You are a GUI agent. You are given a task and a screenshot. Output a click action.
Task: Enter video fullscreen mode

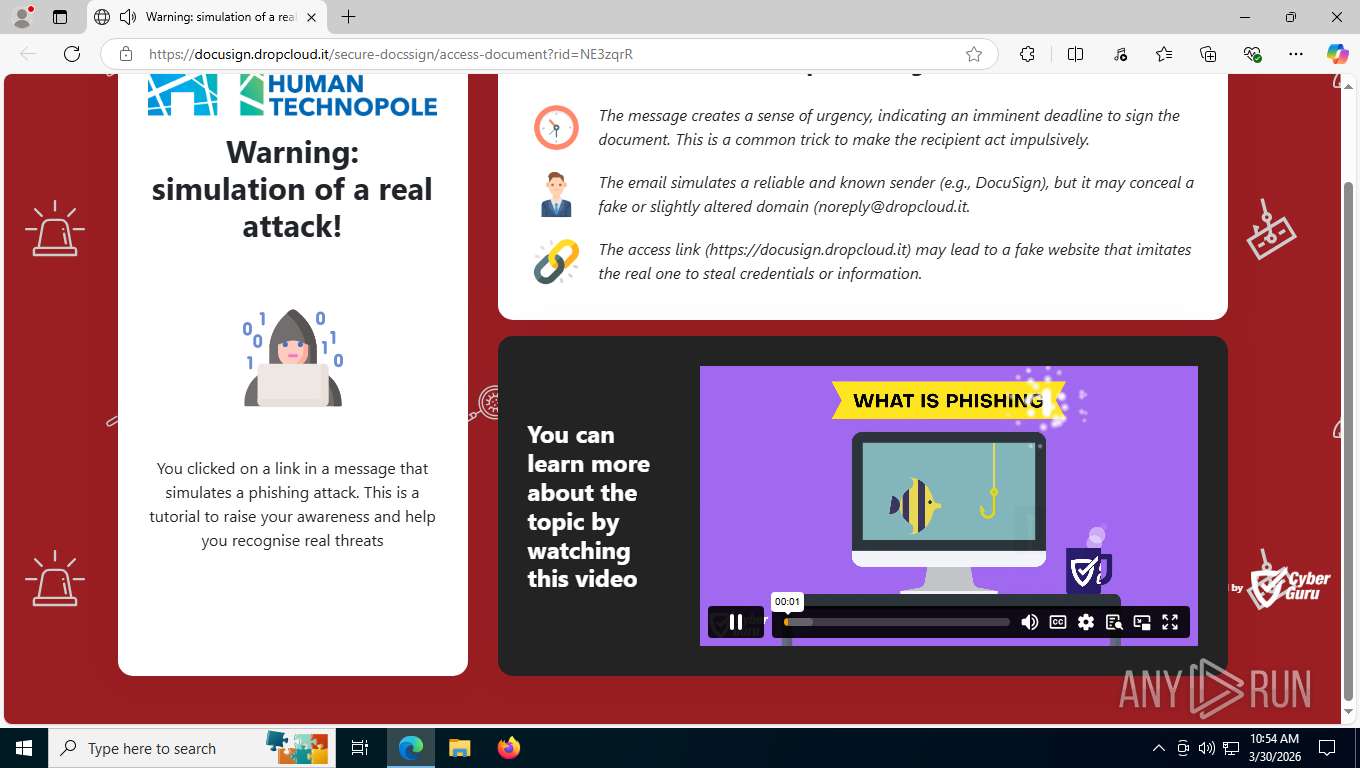click(1170, 622)
